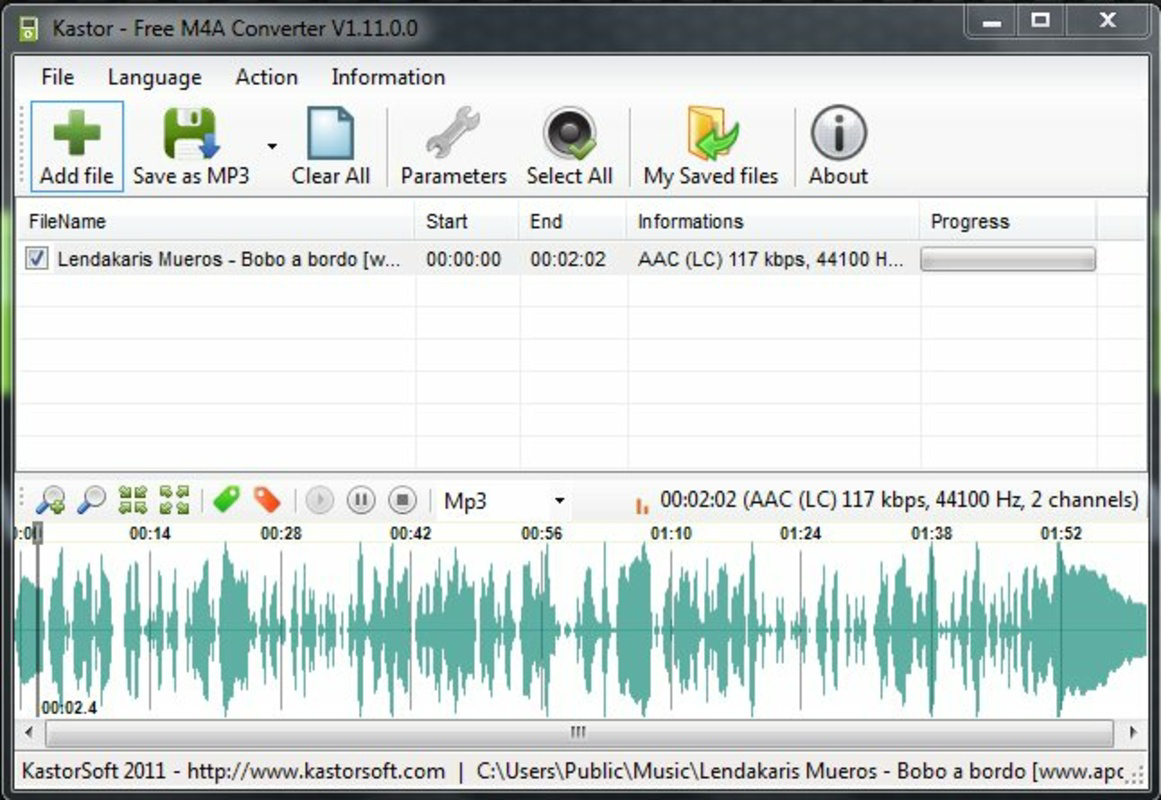The height and width of the screenshot is (800, 1161).
Task: Click the waveform at 00:14 marker
Action: point(150,533)
